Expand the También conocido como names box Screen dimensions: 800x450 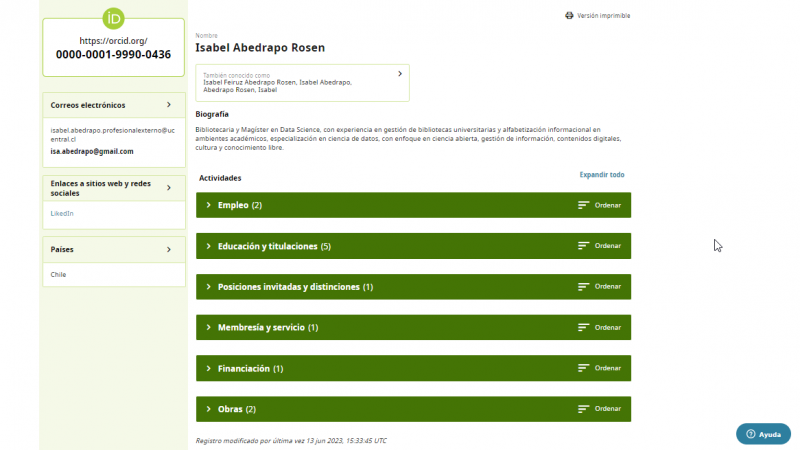coord(400,74)
